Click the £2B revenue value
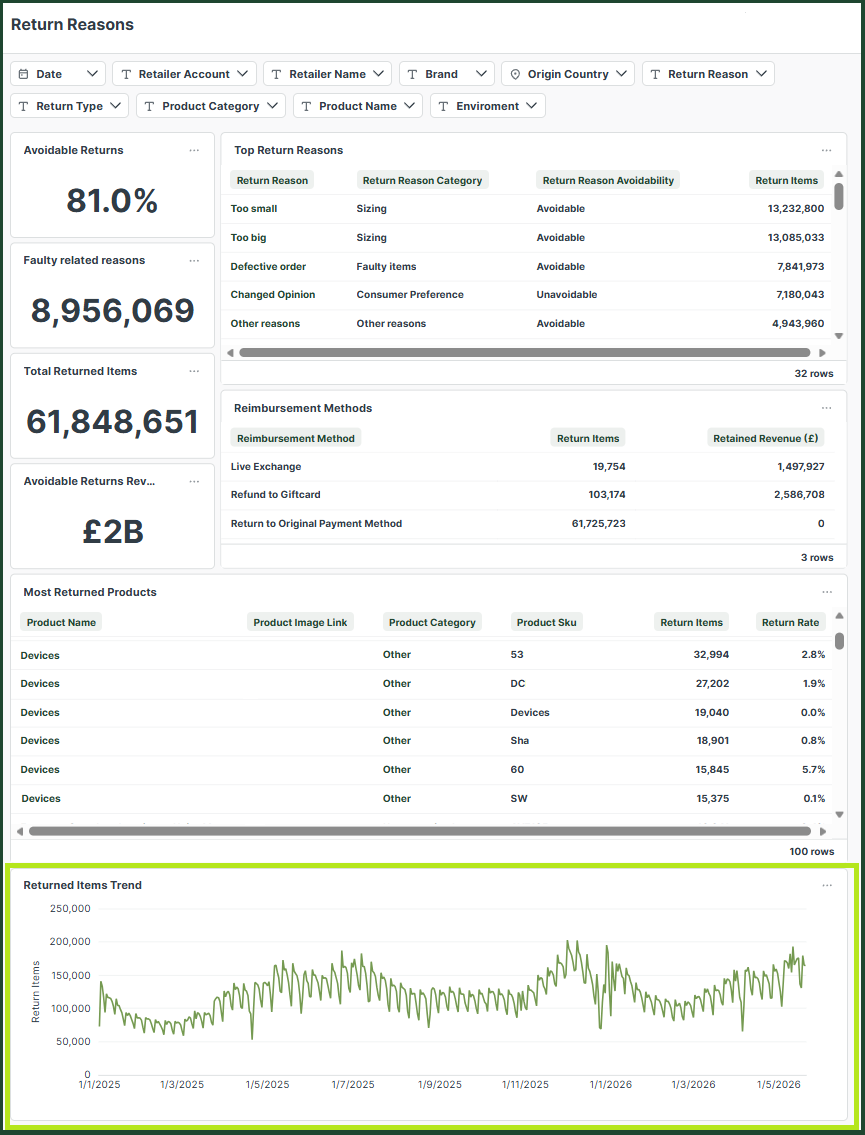865x1135 pixels. (x=112, y=532)
